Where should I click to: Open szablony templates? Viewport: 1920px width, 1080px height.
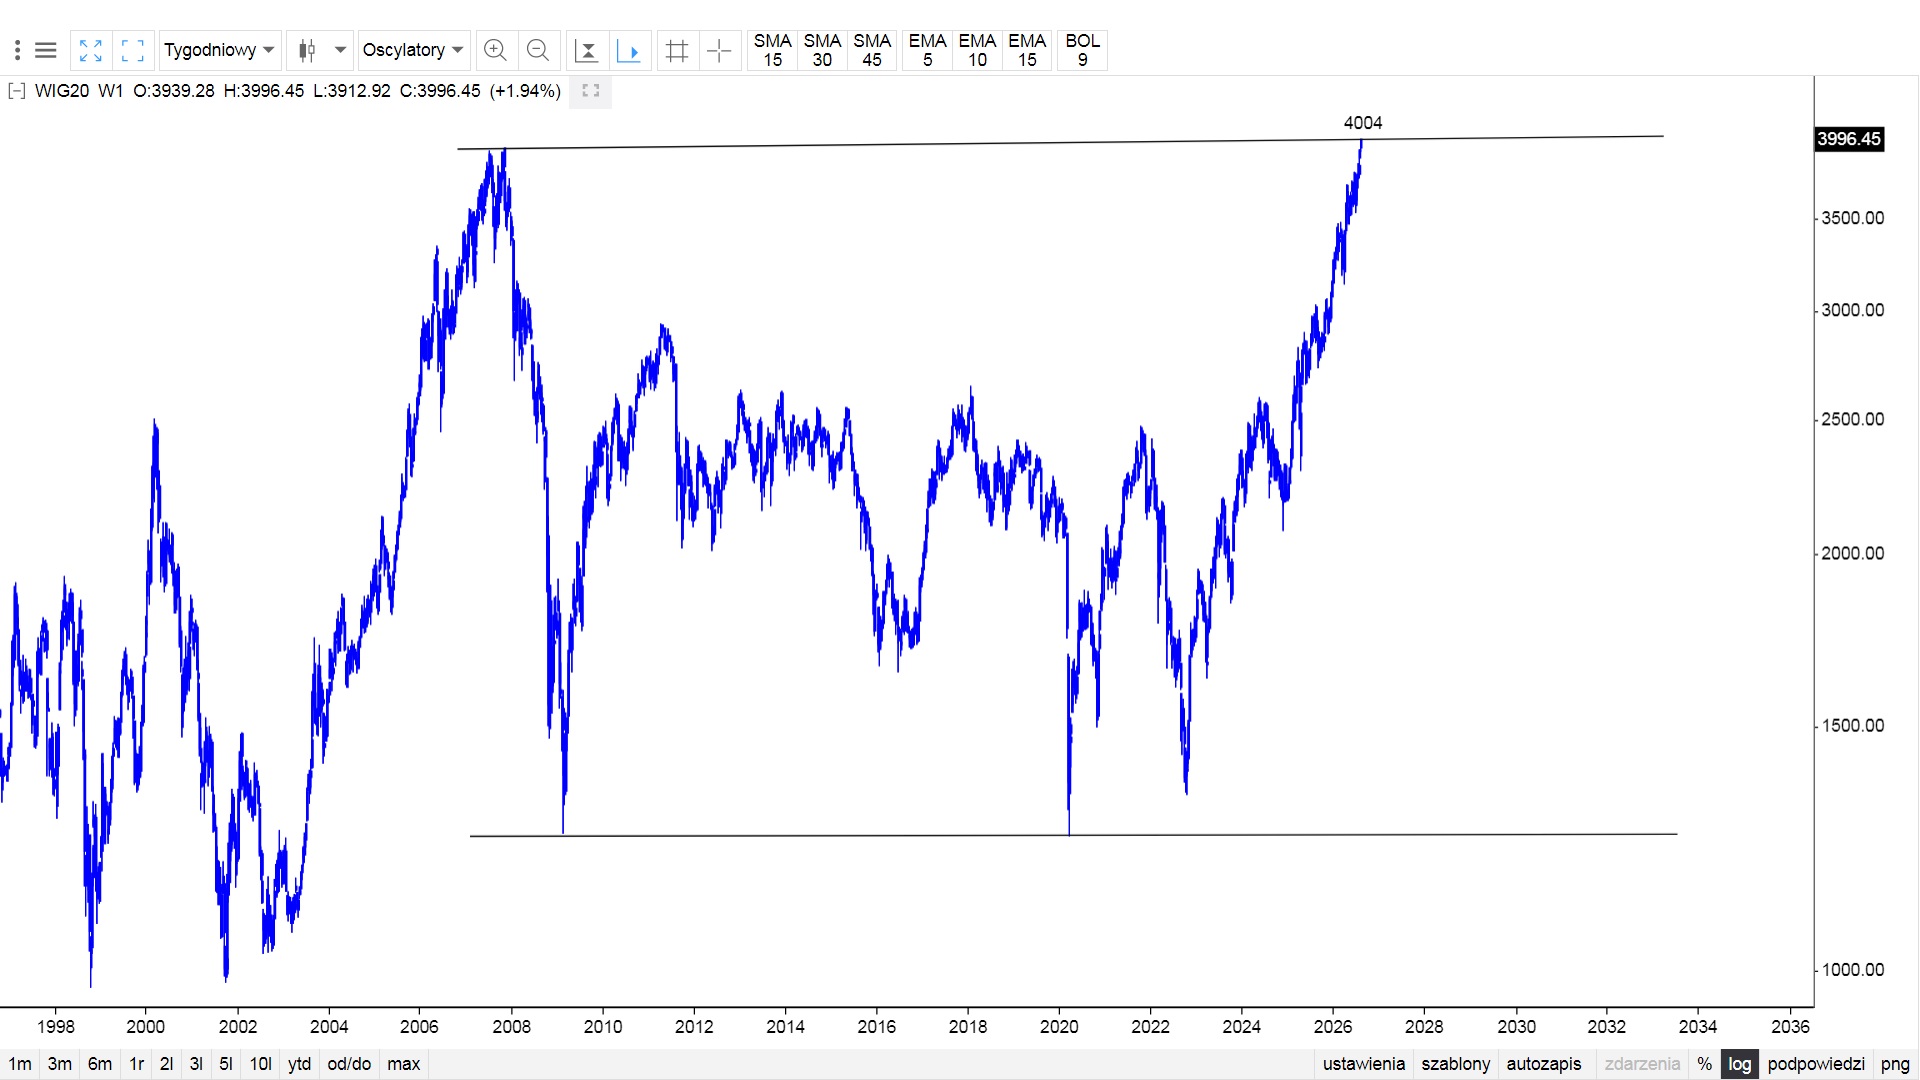point(1456,1064)
